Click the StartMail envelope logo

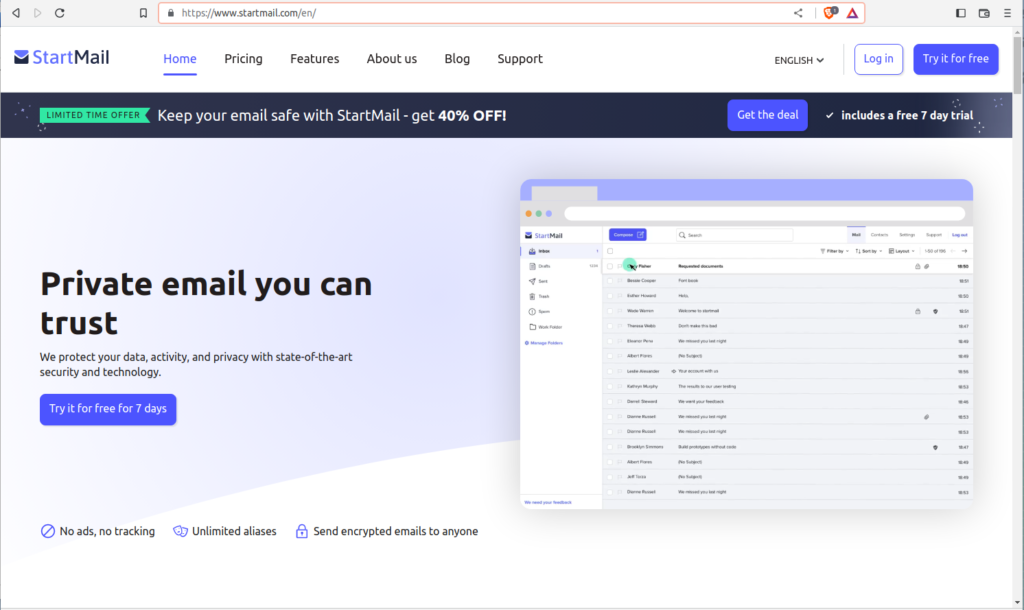(x=22, y=57)
